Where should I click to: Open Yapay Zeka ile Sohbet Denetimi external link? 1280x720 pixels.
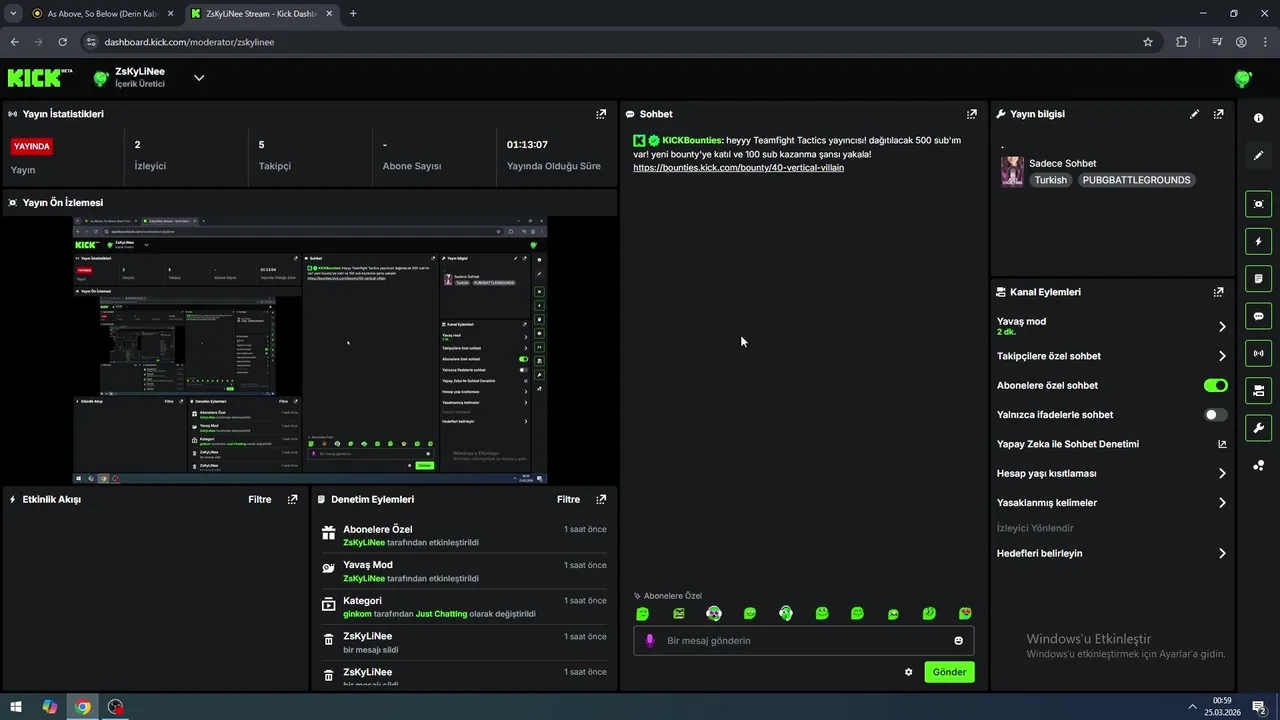[1222, 444]
